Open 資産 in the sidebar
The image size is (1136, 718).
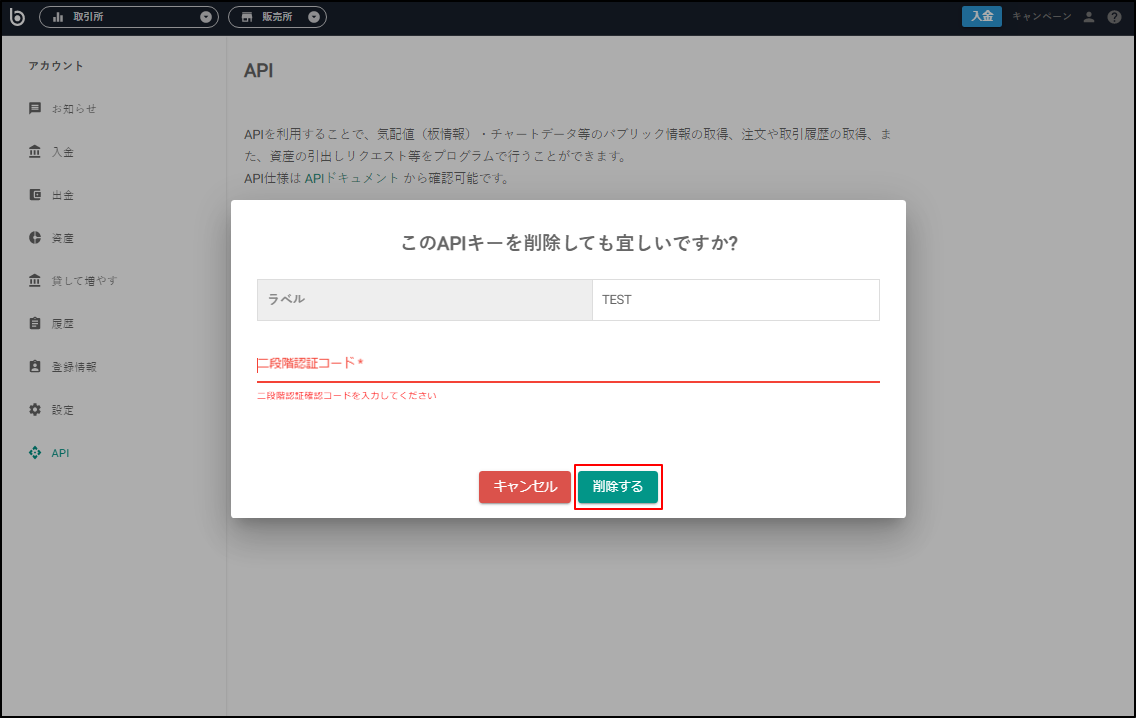(62, 238)
